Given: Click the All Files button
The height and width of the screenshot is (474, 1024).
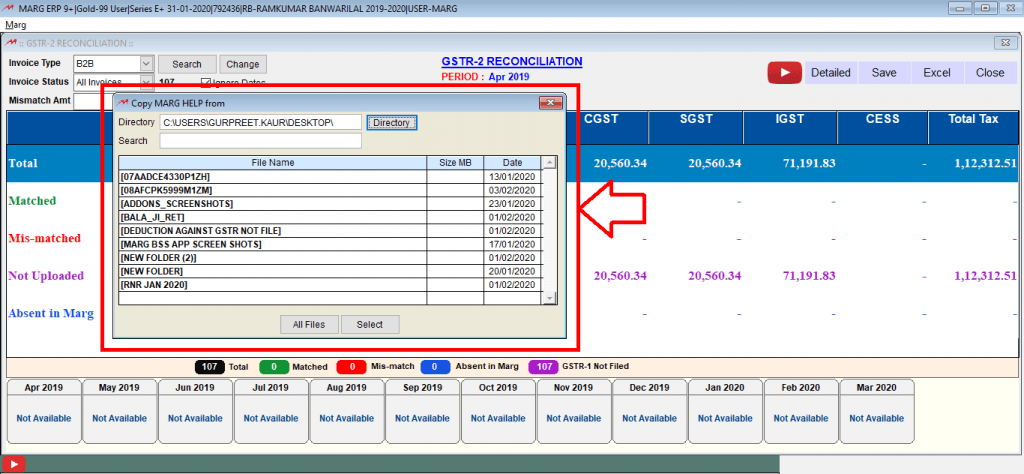Looking at the screenshot, I should (x=310, y=324).
